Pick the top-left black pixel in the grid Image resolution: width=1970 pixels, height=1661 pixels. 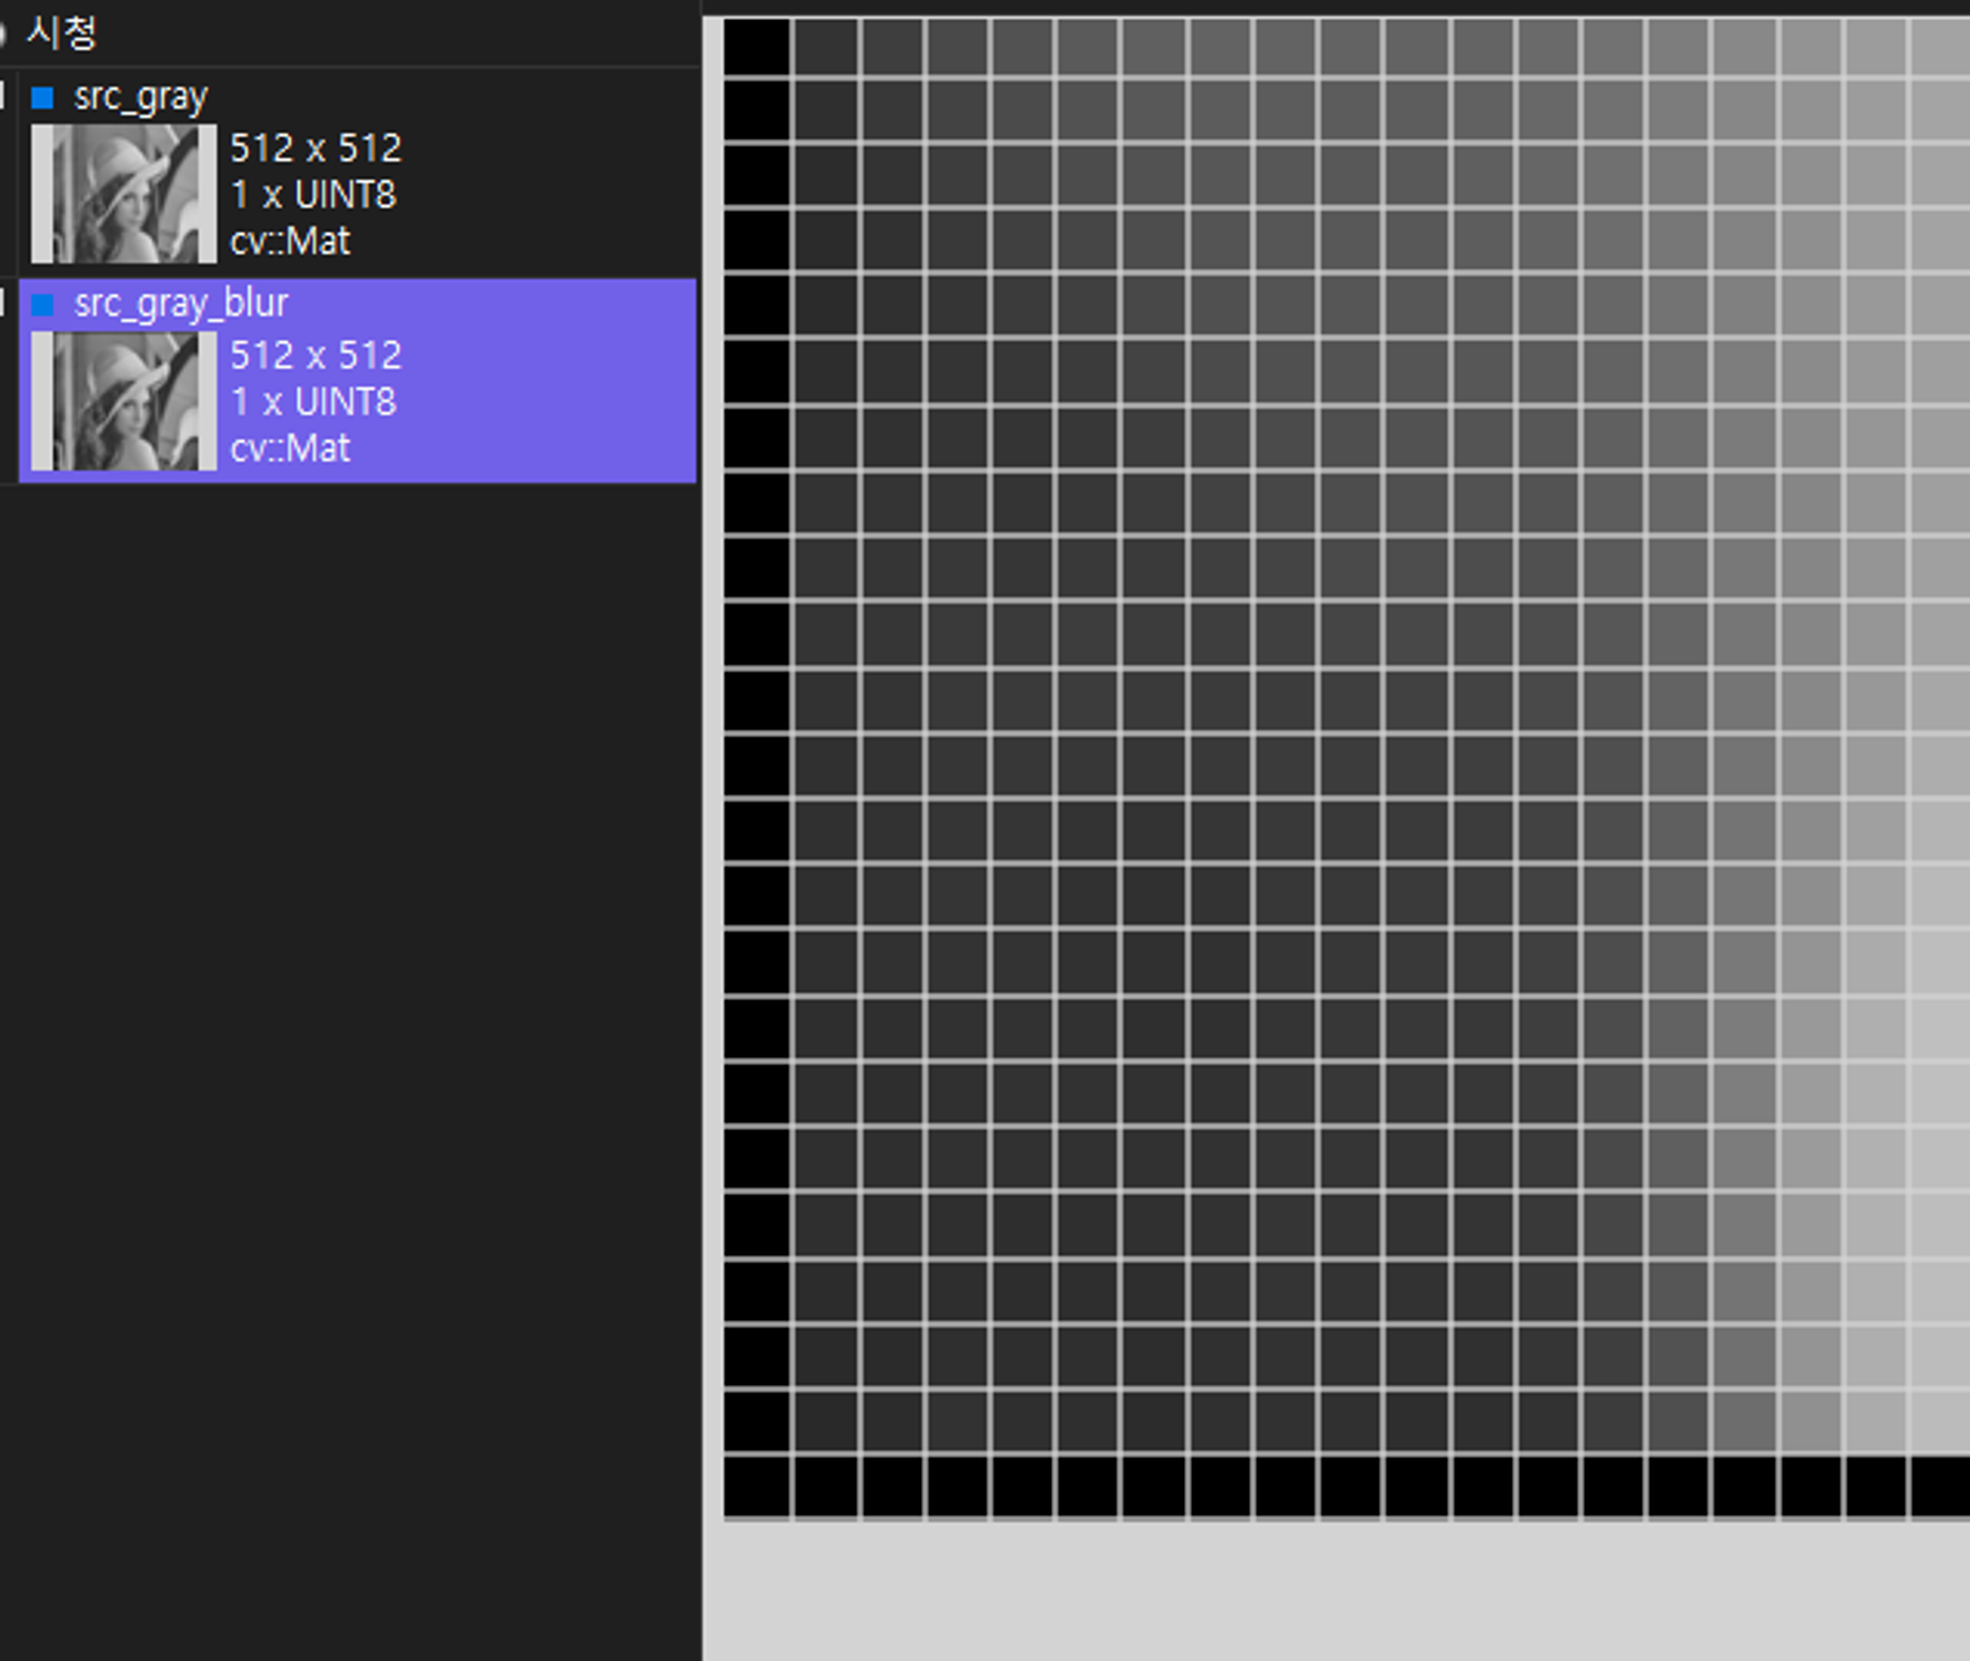756,46
